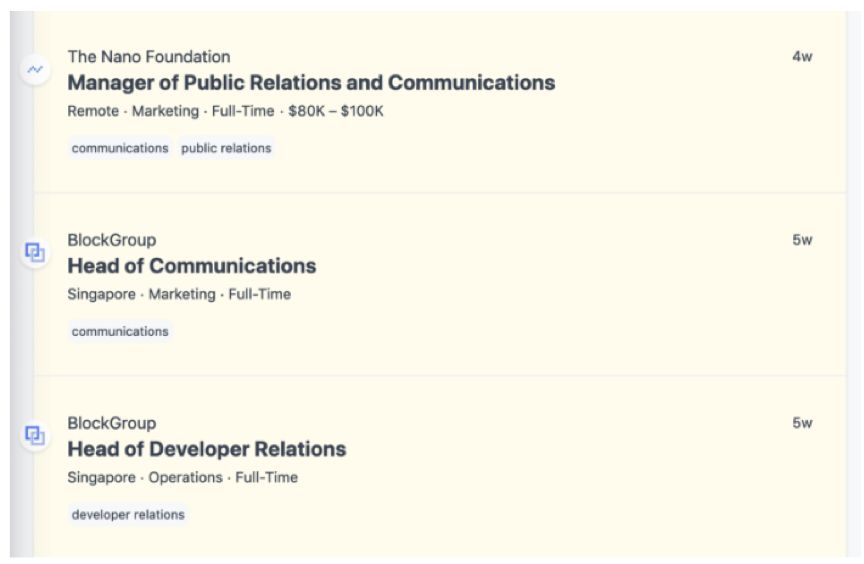Open the Manager of Public Relations and Communications job
The height and width of the screenshot is (564, 864).
[311, 83]
